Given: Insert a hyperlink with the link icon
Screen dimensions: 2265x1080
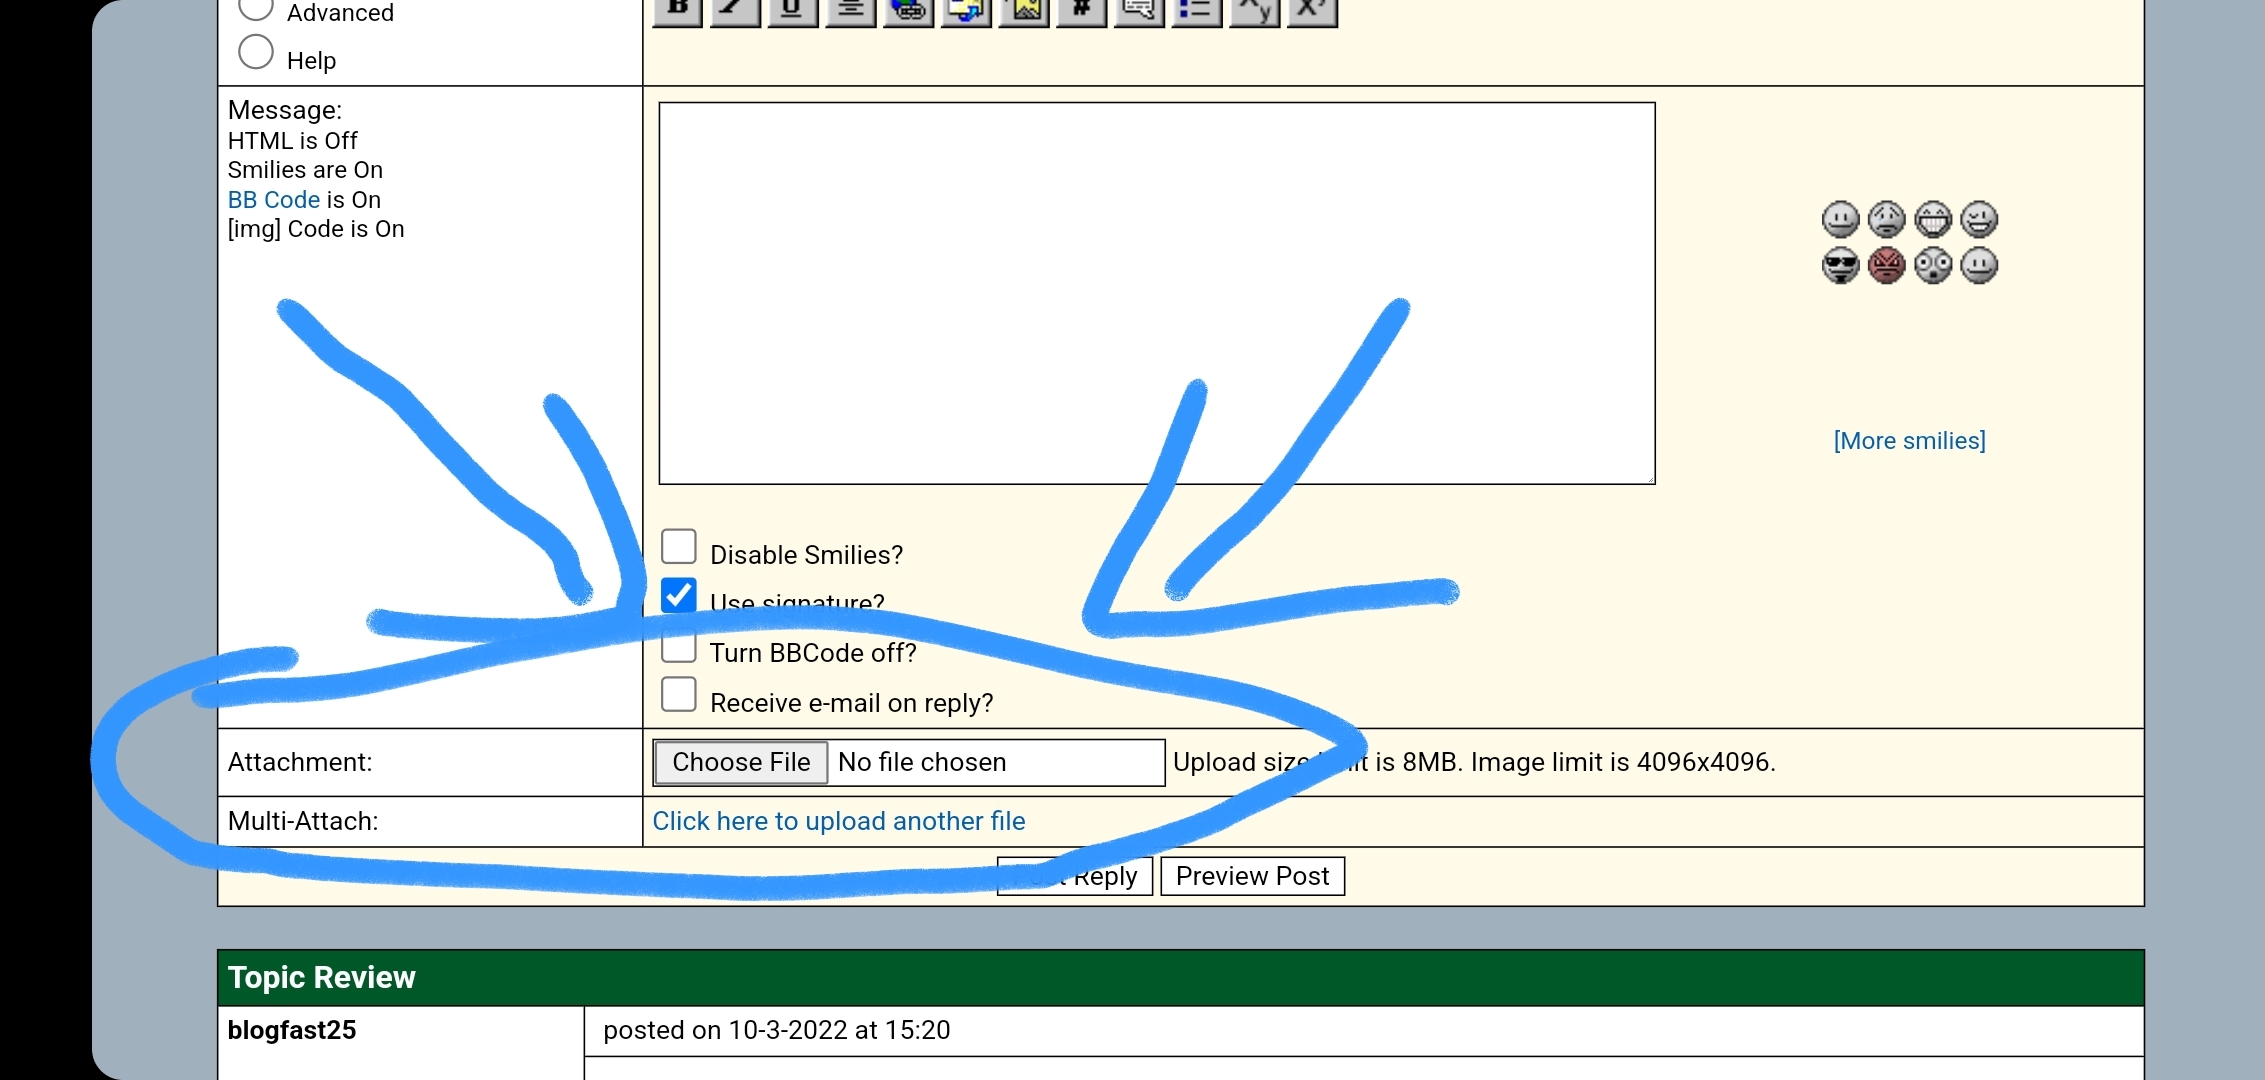Looking at the screenshot, I should click(909, 10).
